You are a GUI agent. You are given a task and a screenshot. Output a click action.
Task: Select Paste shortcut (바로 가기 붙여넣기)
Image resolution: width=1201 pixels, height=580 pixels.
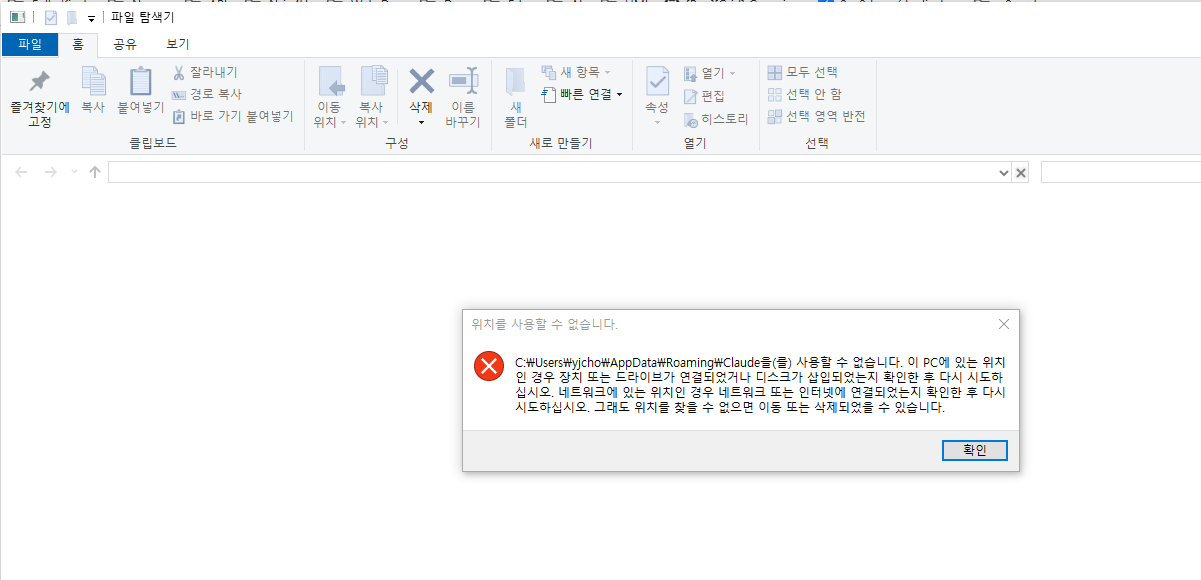pyautogui.click(x=233, y=116)
